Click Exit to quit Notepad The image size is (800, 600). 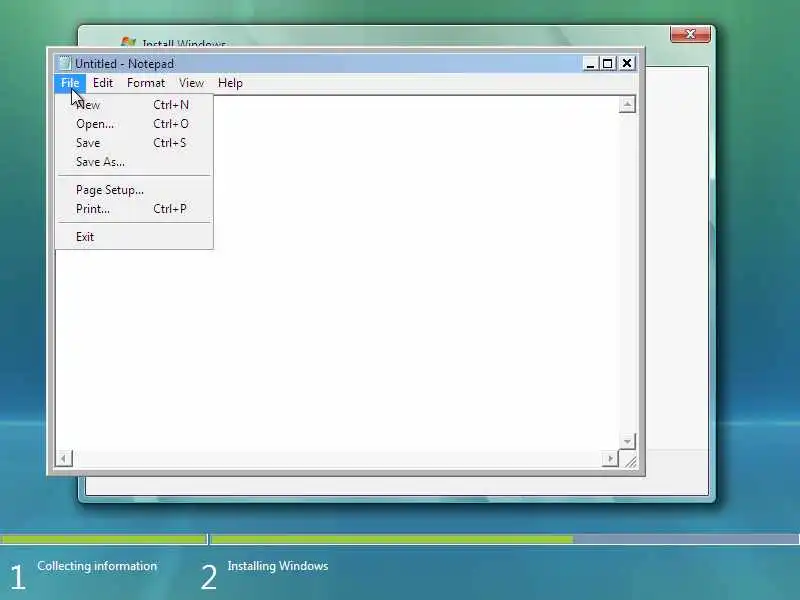(x=134, y=237)
